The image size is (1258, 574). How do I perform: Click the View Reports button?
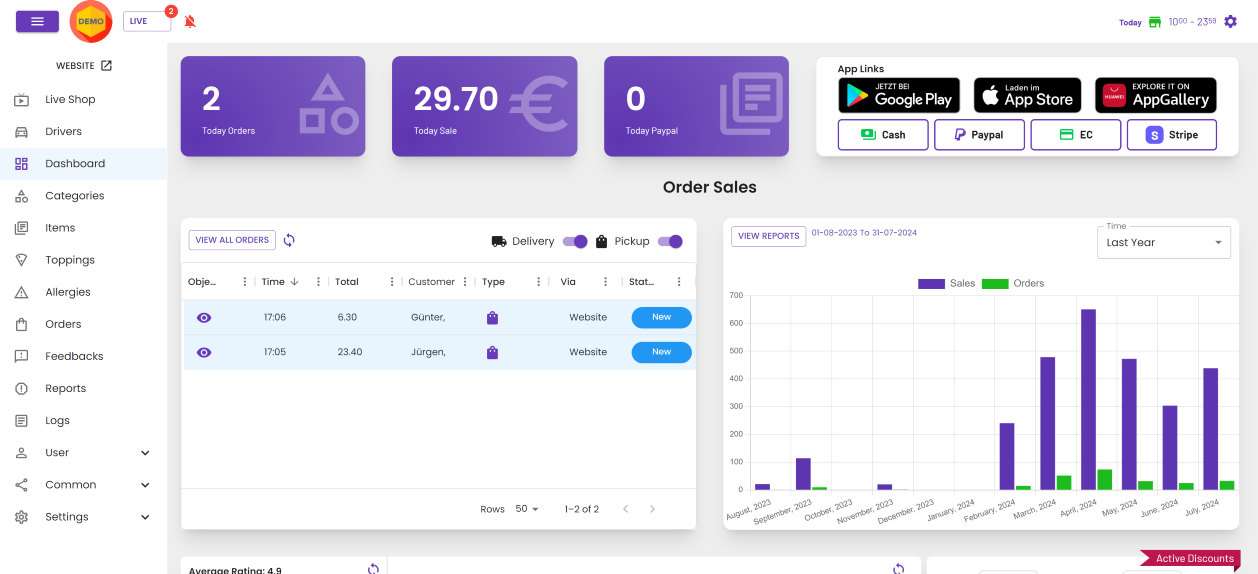(768, 236)
